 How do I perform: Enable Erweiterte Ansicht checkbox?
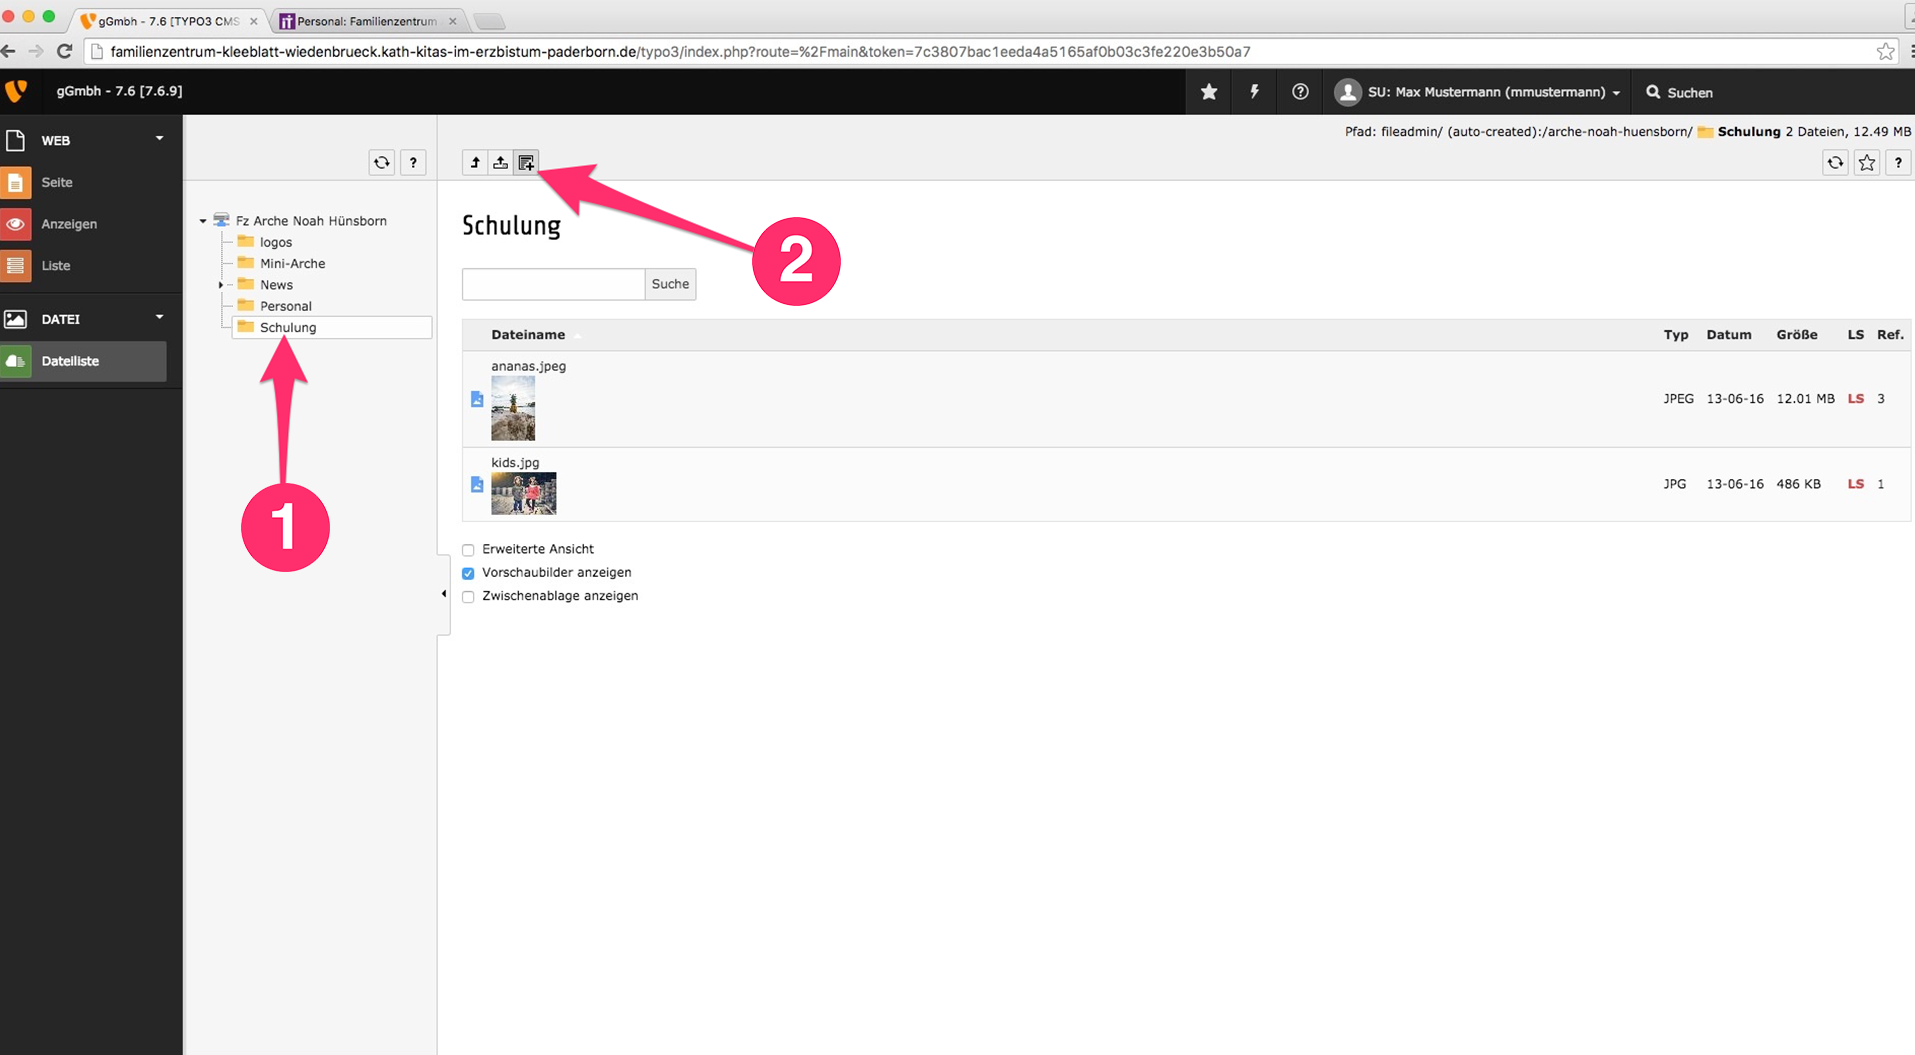tap(468, 550)
